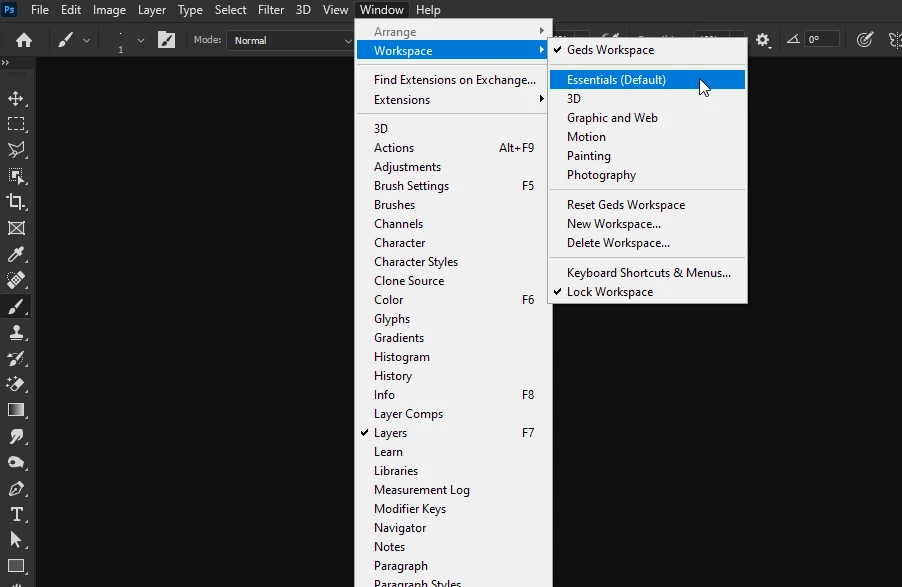902x587 pixels.
Task: Select the Crop tool
Action: pos(16,202)
